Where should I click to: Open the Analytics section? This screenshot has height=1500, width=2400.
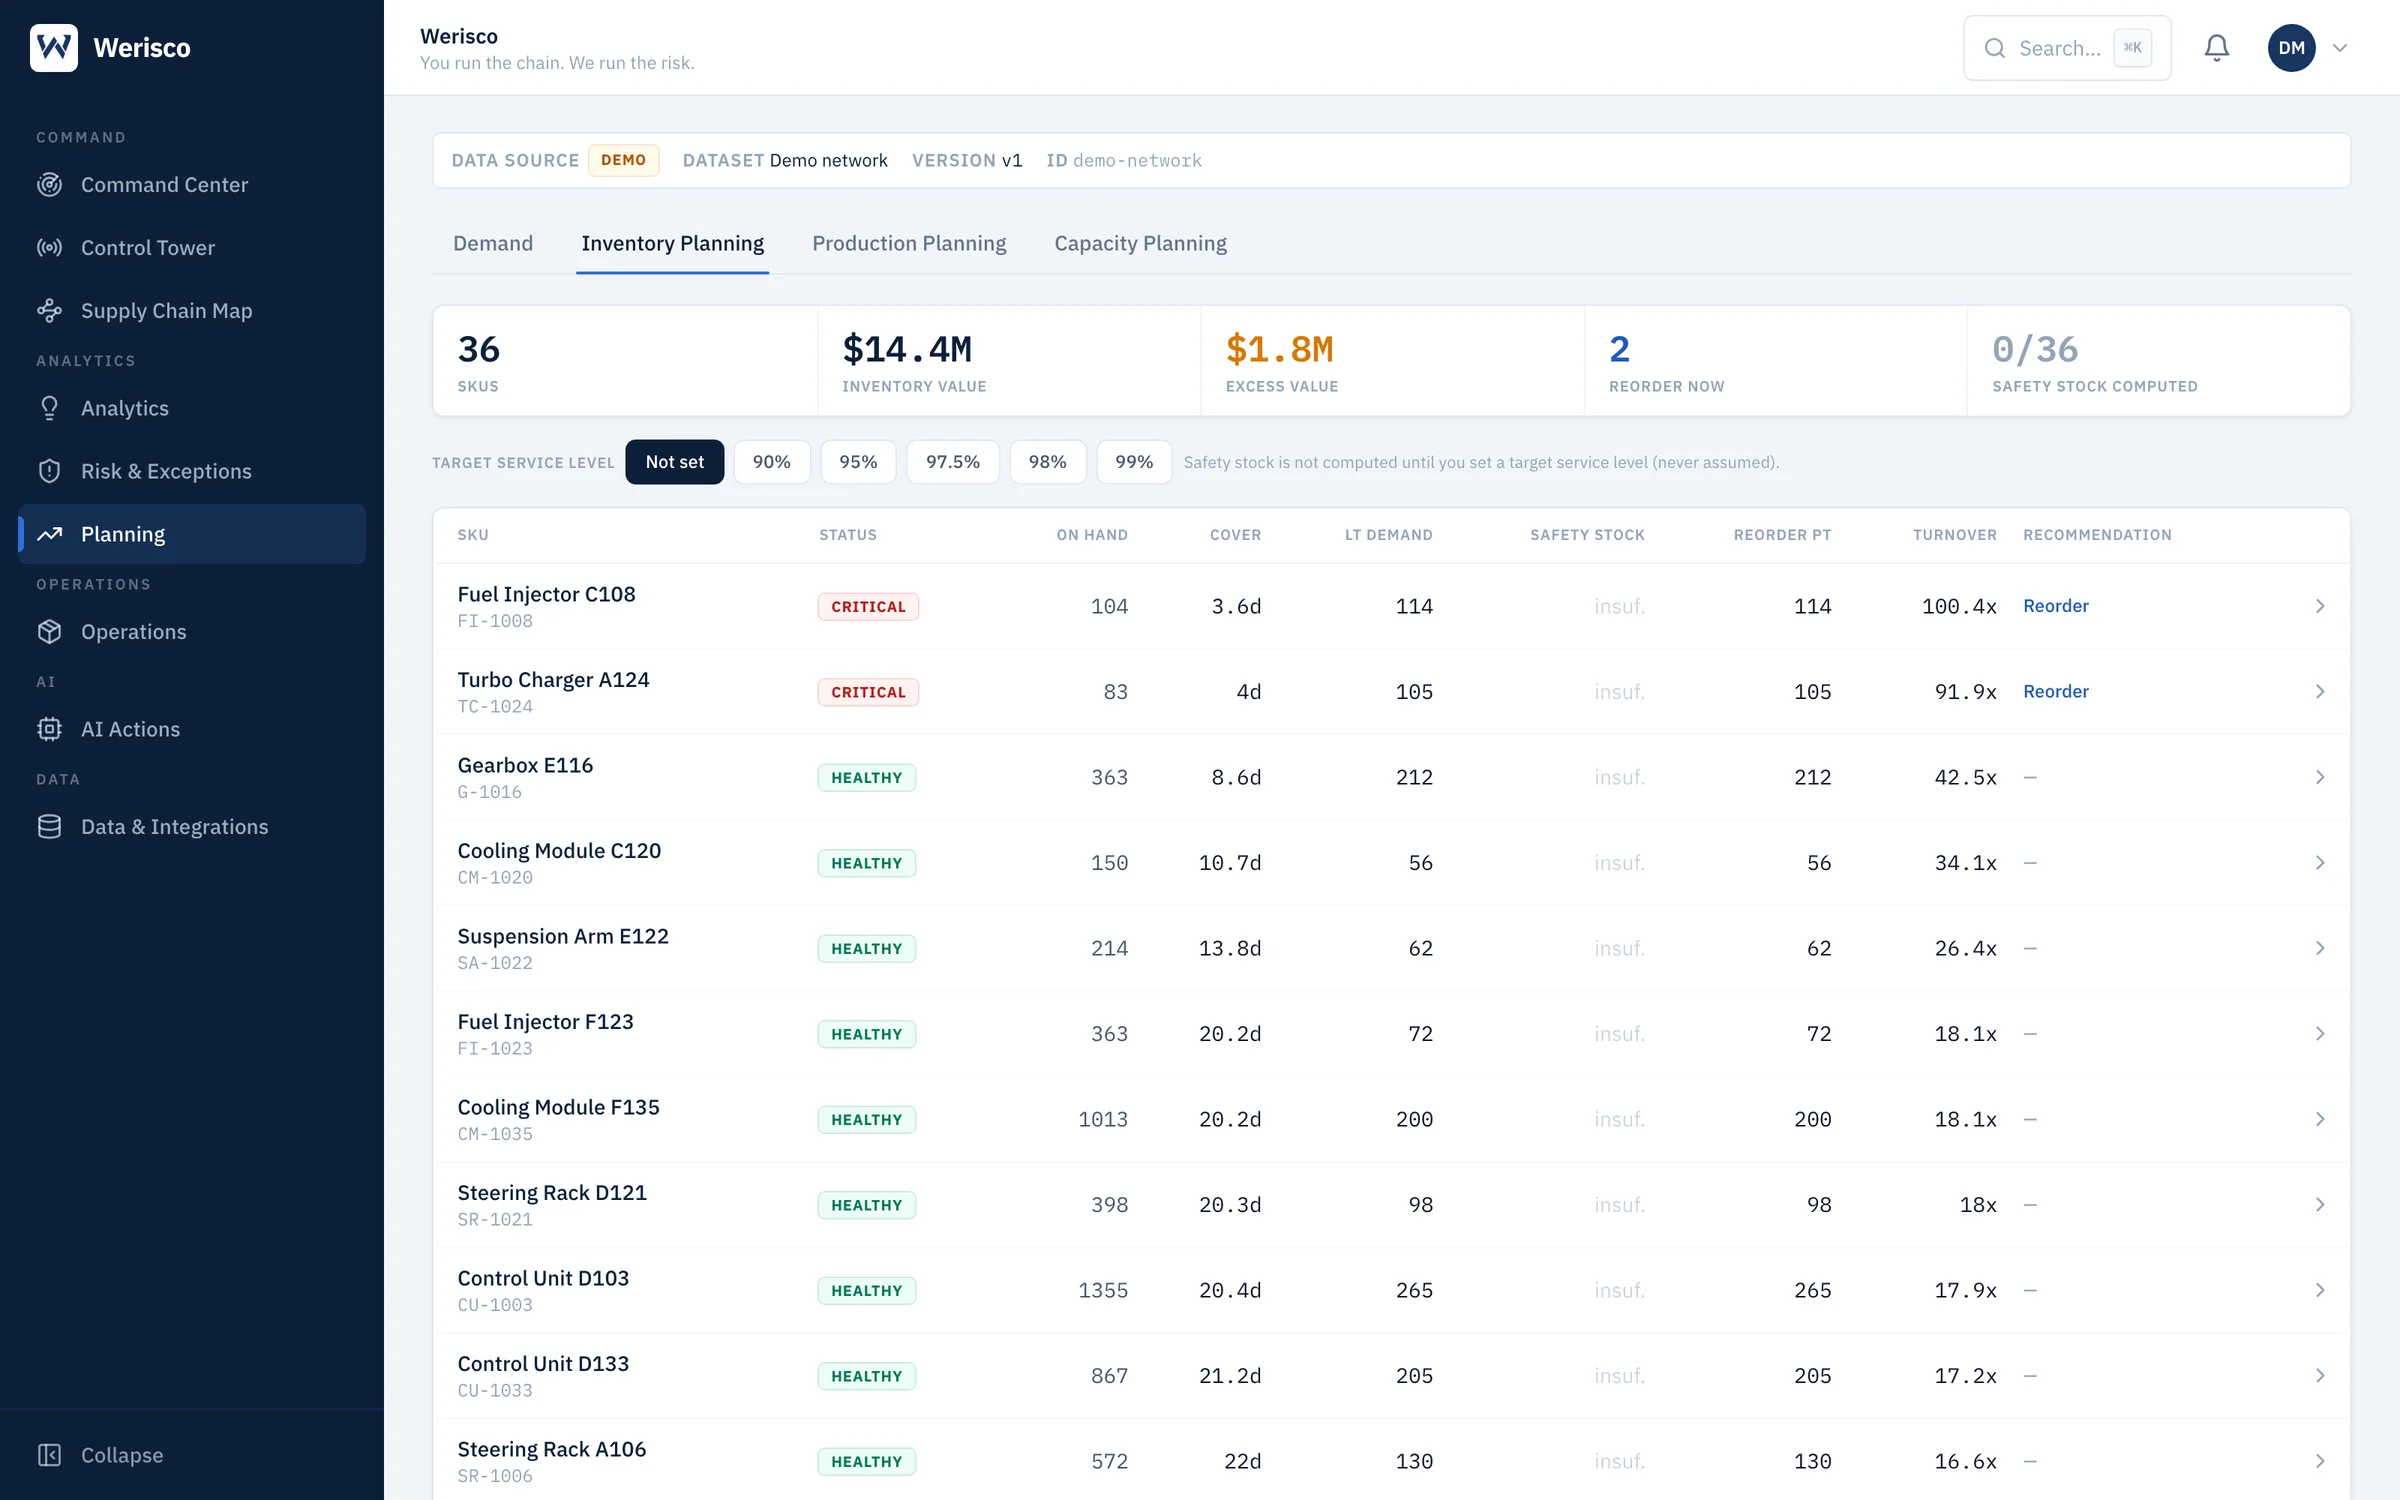(x=192, y=408)
